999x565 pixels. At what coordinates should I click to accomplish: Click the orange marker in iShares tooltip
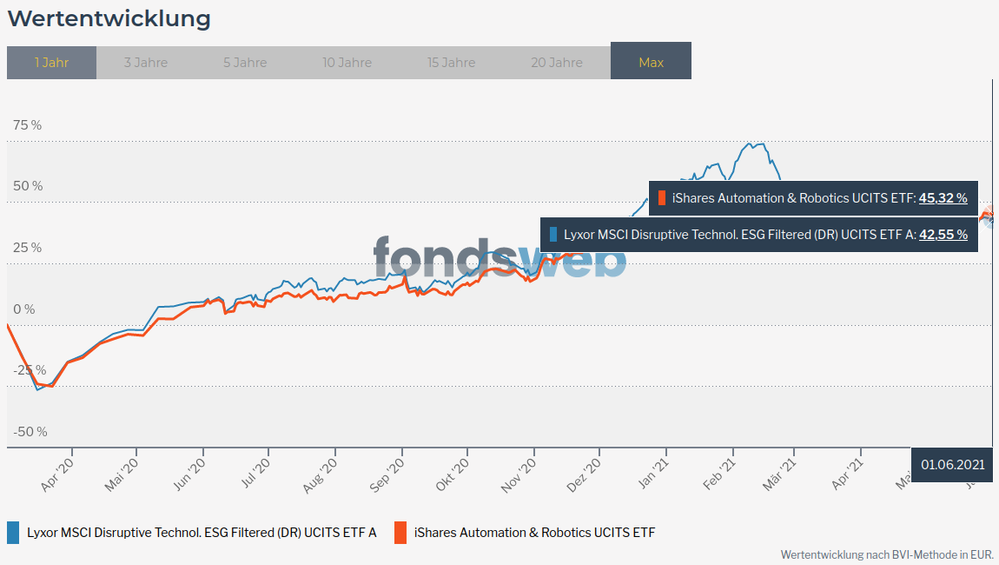[x=662, y=198]
